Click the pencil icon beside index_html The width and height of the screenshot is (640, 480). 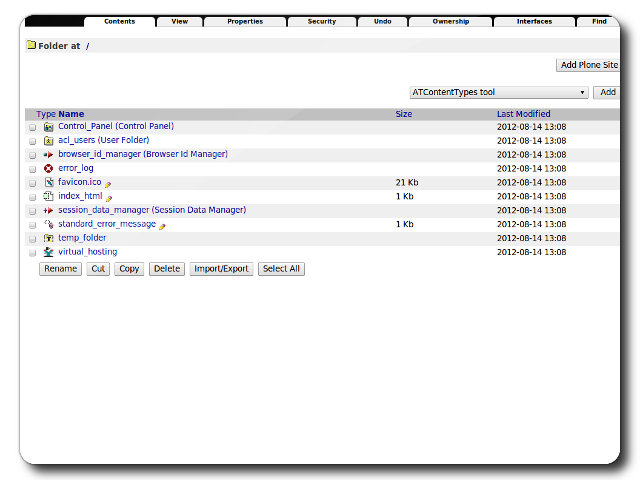pyautogui.click(x=109, y=198)
